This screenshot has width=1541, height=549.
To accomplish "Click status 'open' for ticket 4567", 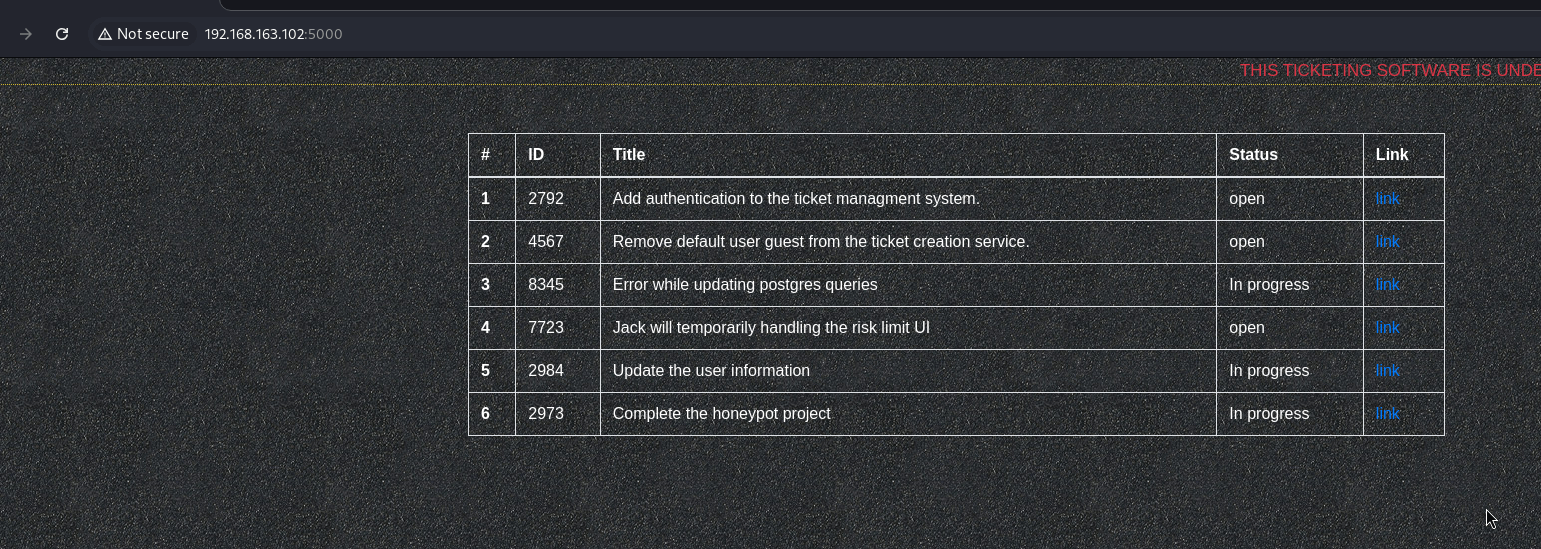I will (x=1247, y=242).
